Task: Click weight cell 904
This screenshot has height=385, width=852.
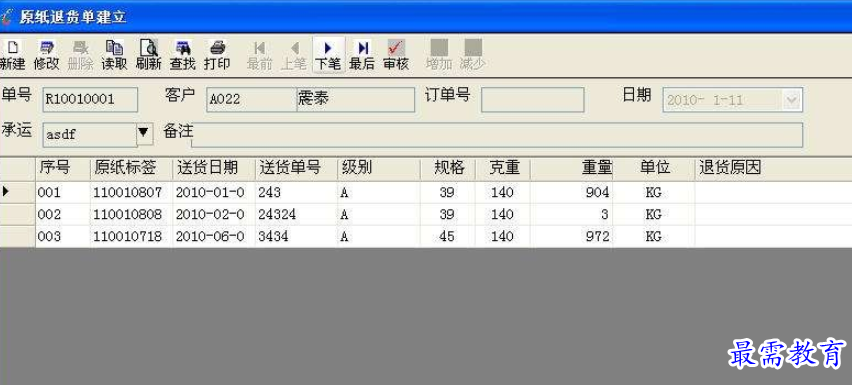Action: click(572, 192)
